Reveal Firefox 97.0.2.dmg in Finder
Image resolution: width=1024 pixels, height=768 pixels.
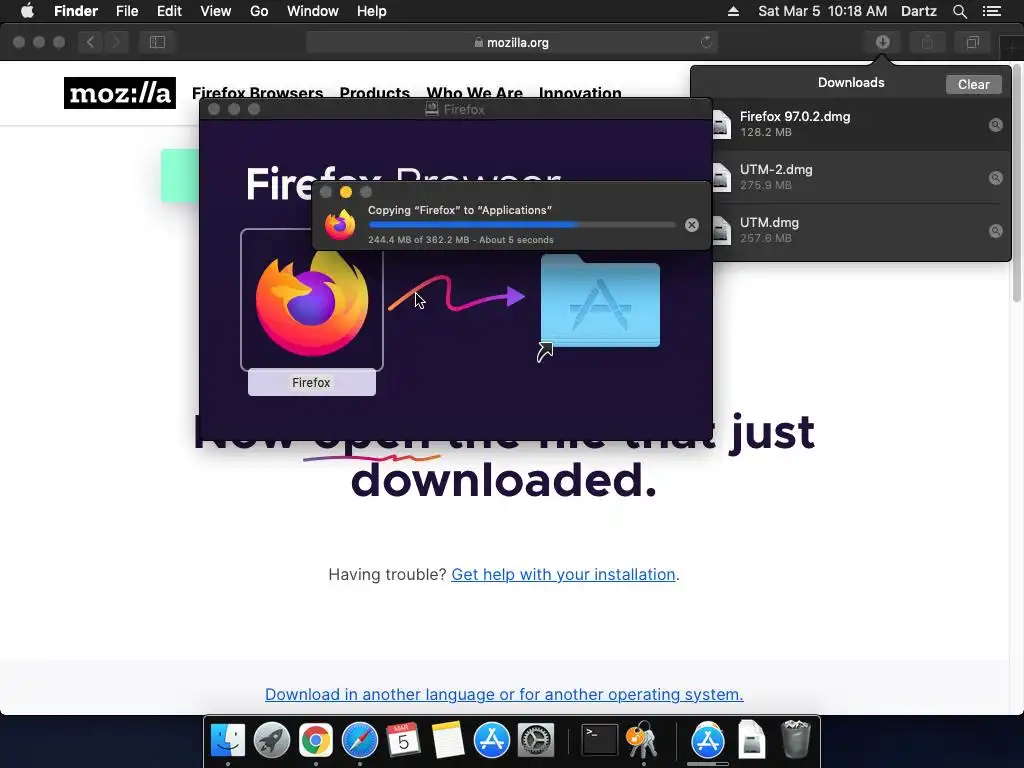(995, 125)
